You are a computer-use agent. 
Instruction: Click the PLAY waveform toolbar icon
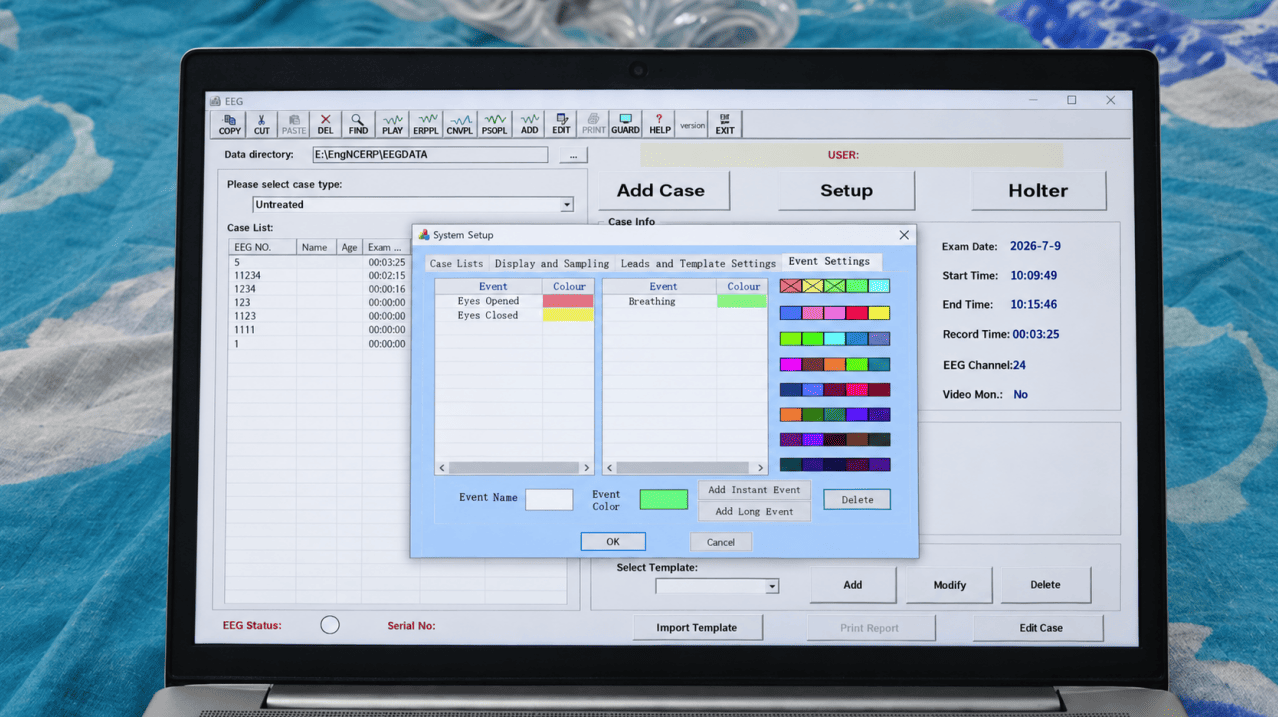pyautogui.click(x=392, y=124)
